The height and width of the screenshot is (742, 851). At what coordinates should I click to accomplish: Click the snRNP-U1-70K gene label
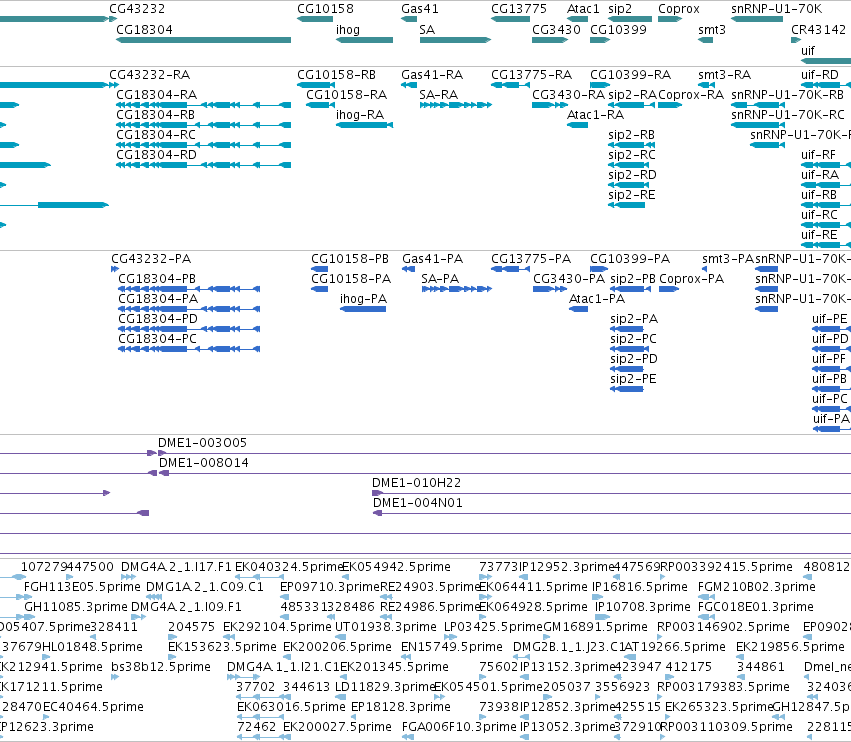(x=776, y=9)
